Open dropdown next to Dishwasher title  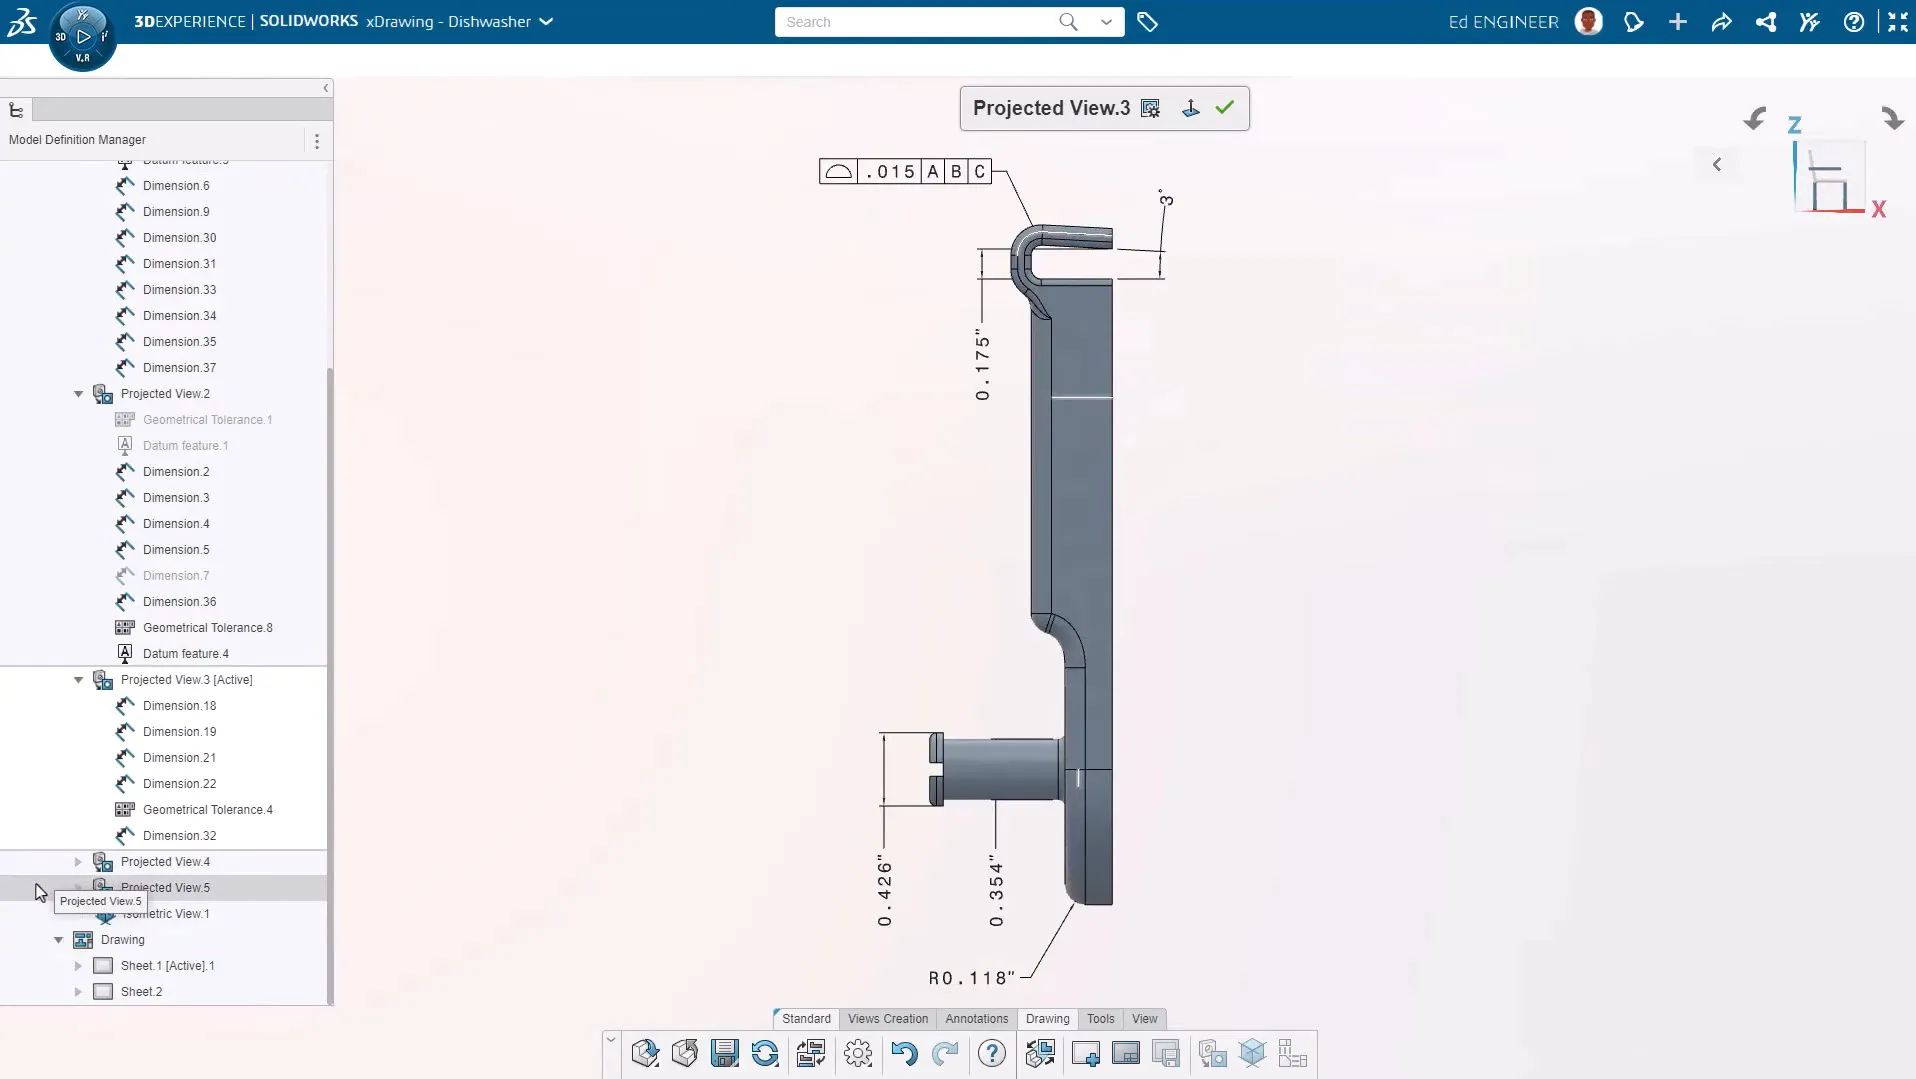(546, 22)
